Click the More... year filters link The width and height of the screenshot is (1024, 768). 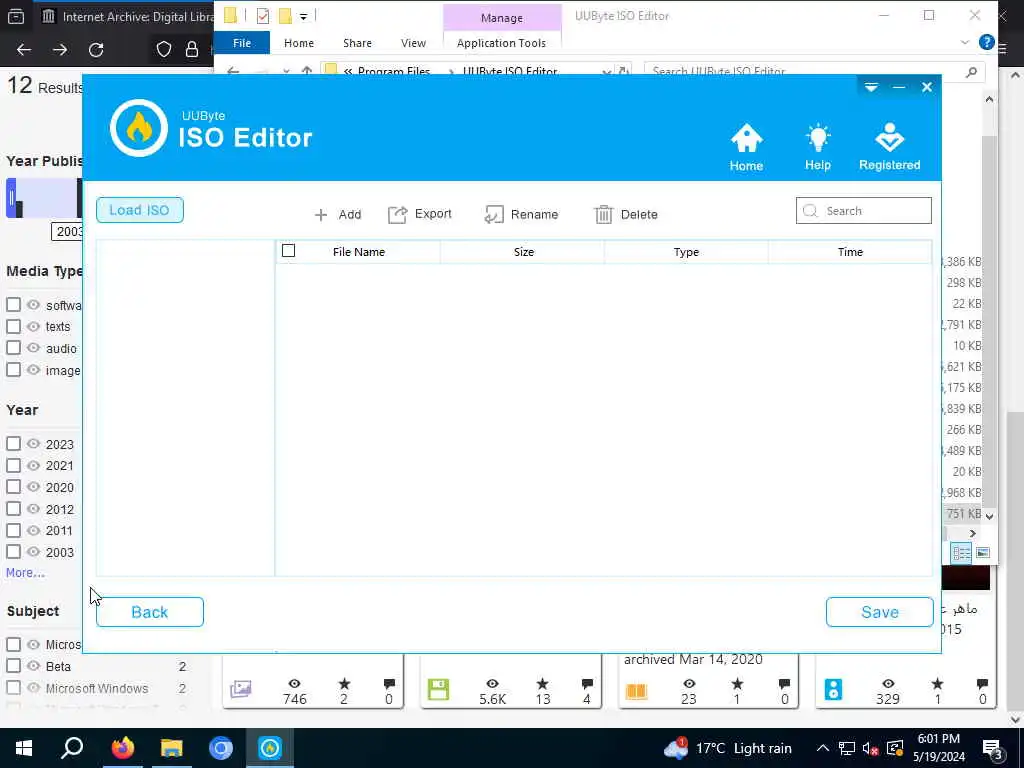[25, 573]
